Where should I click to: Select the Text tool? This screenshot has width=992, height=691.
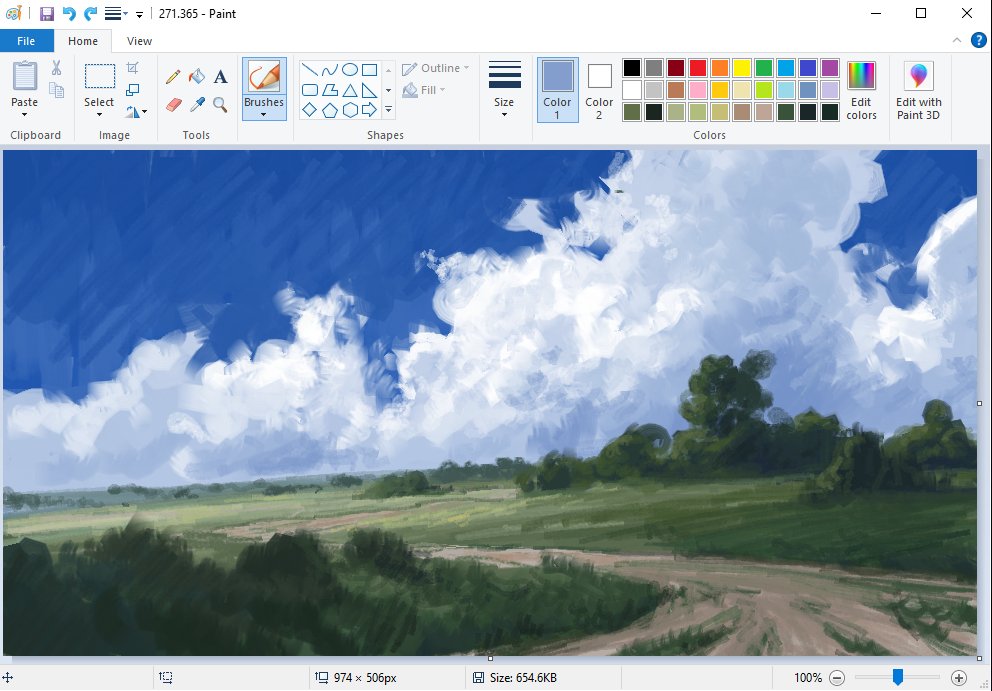(220, 77)
